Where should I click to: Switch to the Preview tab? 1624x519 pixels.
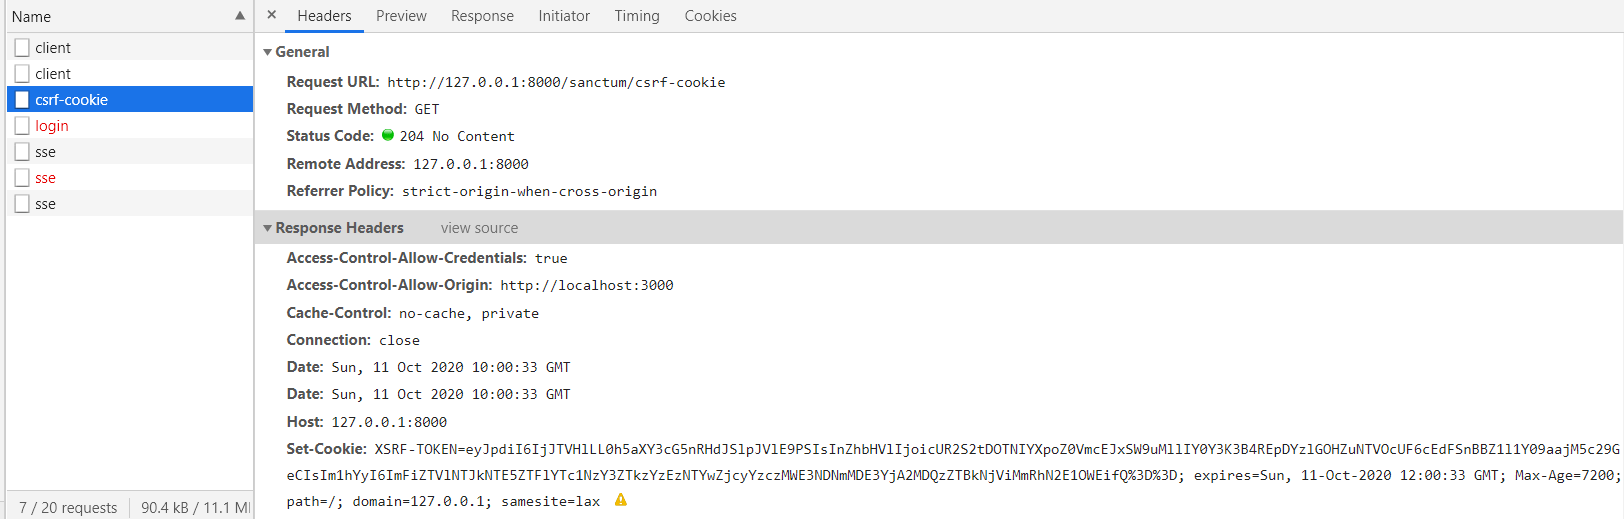(x=401, y=16)
